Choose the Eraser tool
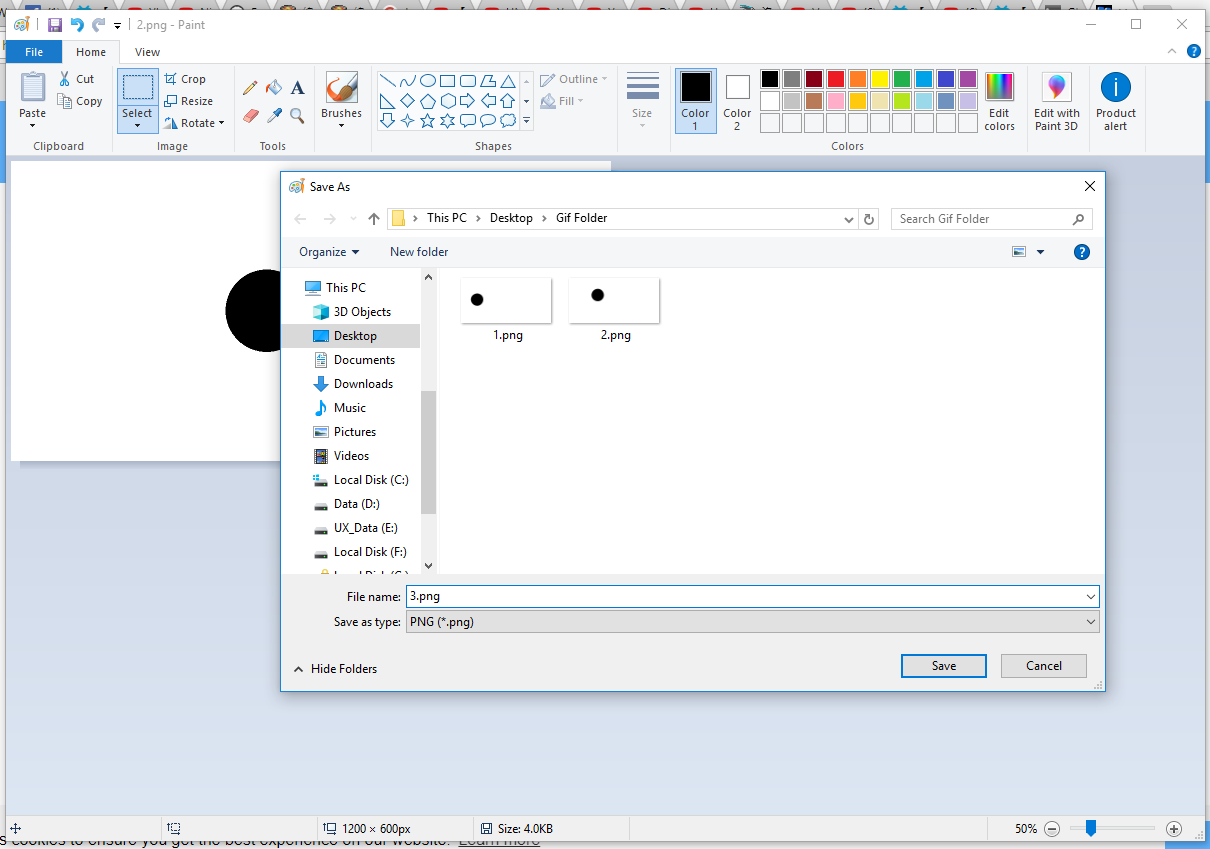The height and width of the screenshot is (849, 1210). point(250,116)
